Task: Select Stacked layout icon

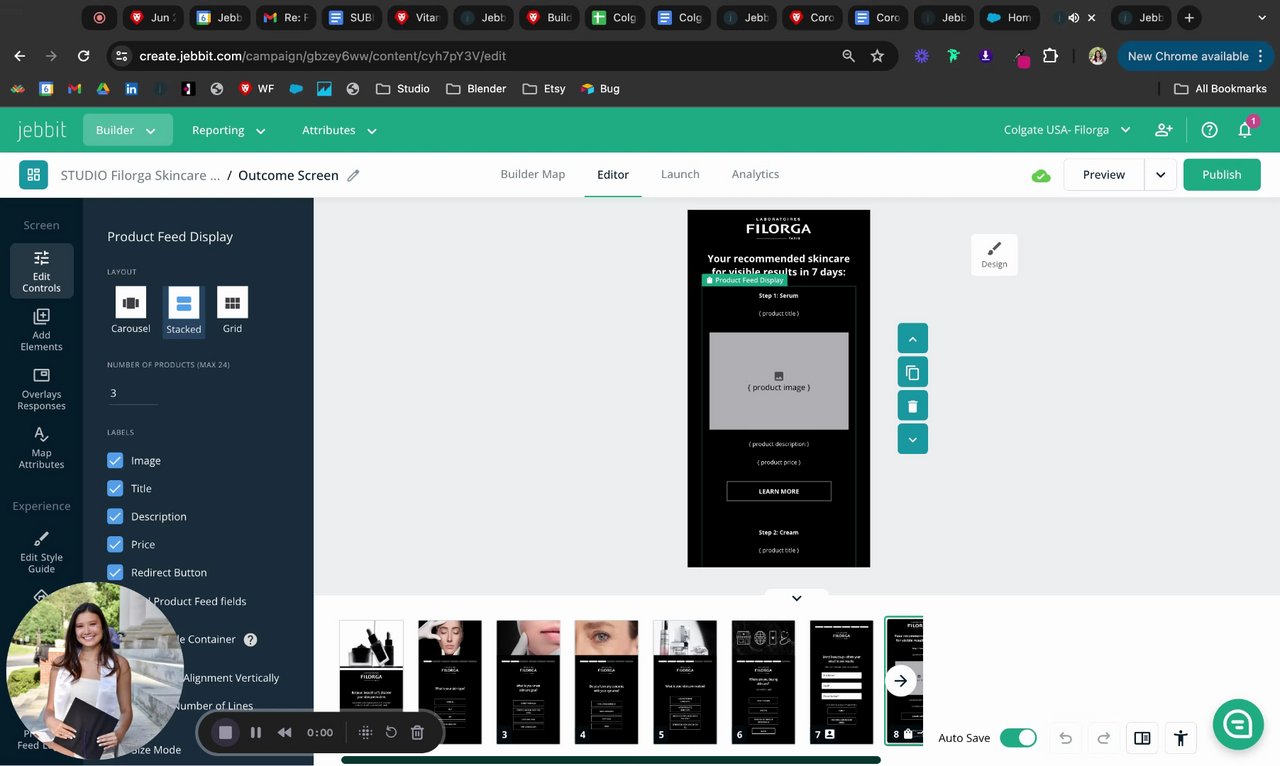Action: (184, 302)
